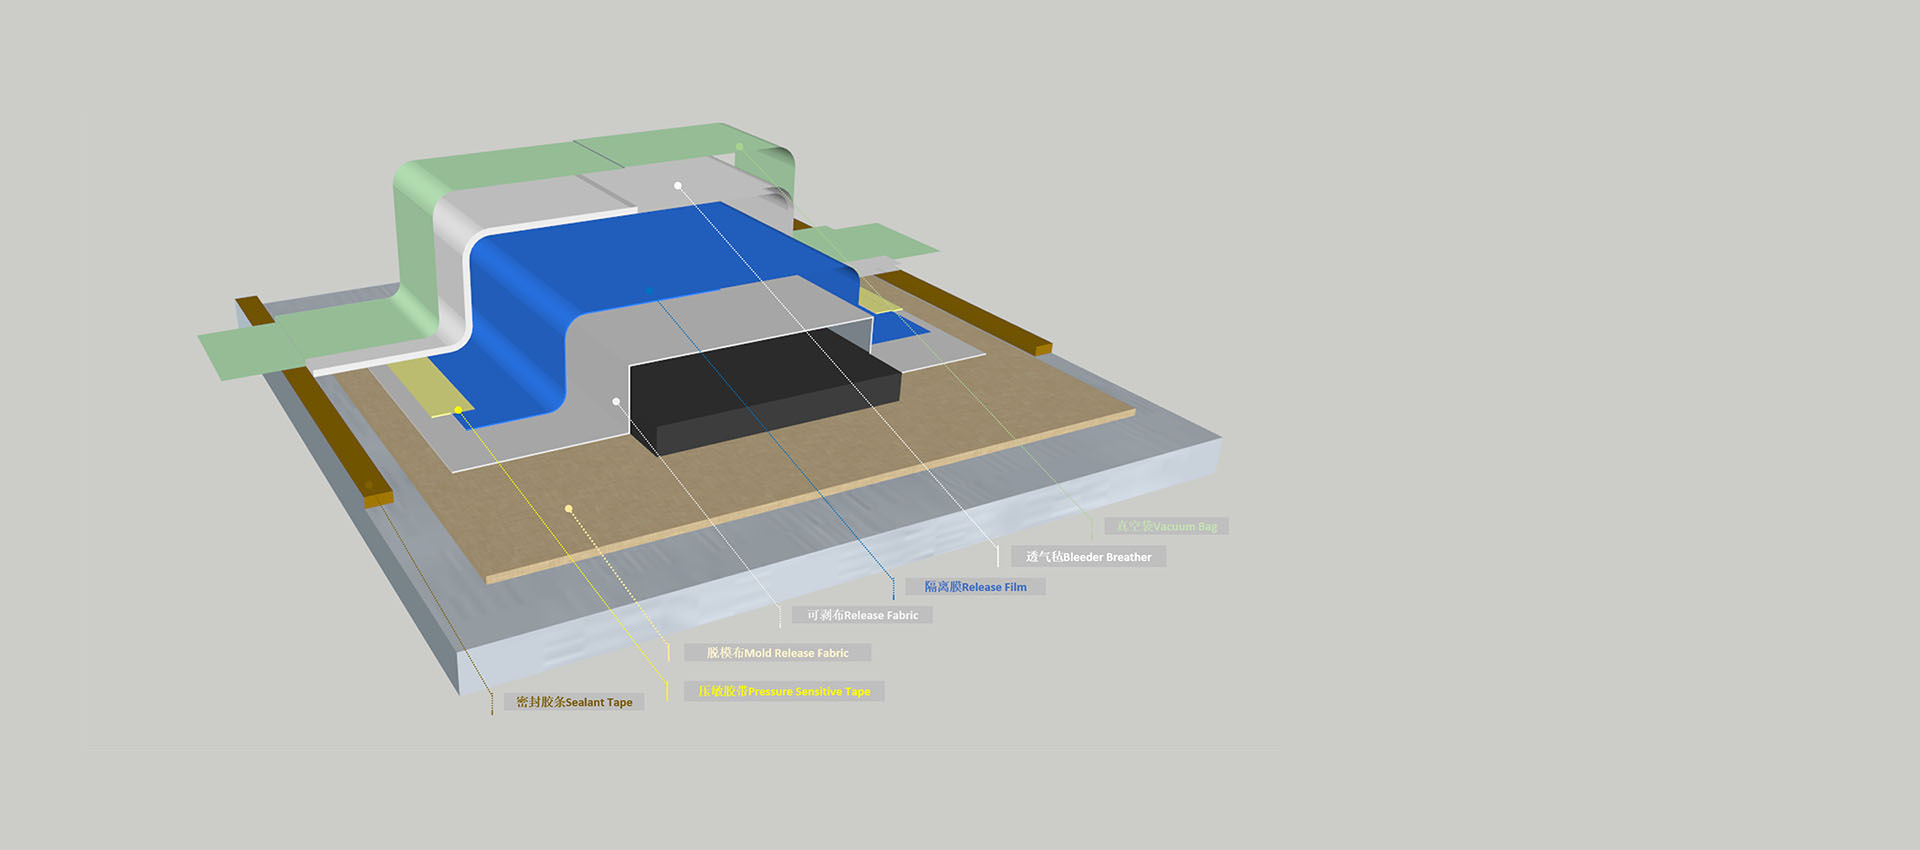Open the Mold Release Fabric label
Viewport: 1920px width, 850px height.
(777, 653)
